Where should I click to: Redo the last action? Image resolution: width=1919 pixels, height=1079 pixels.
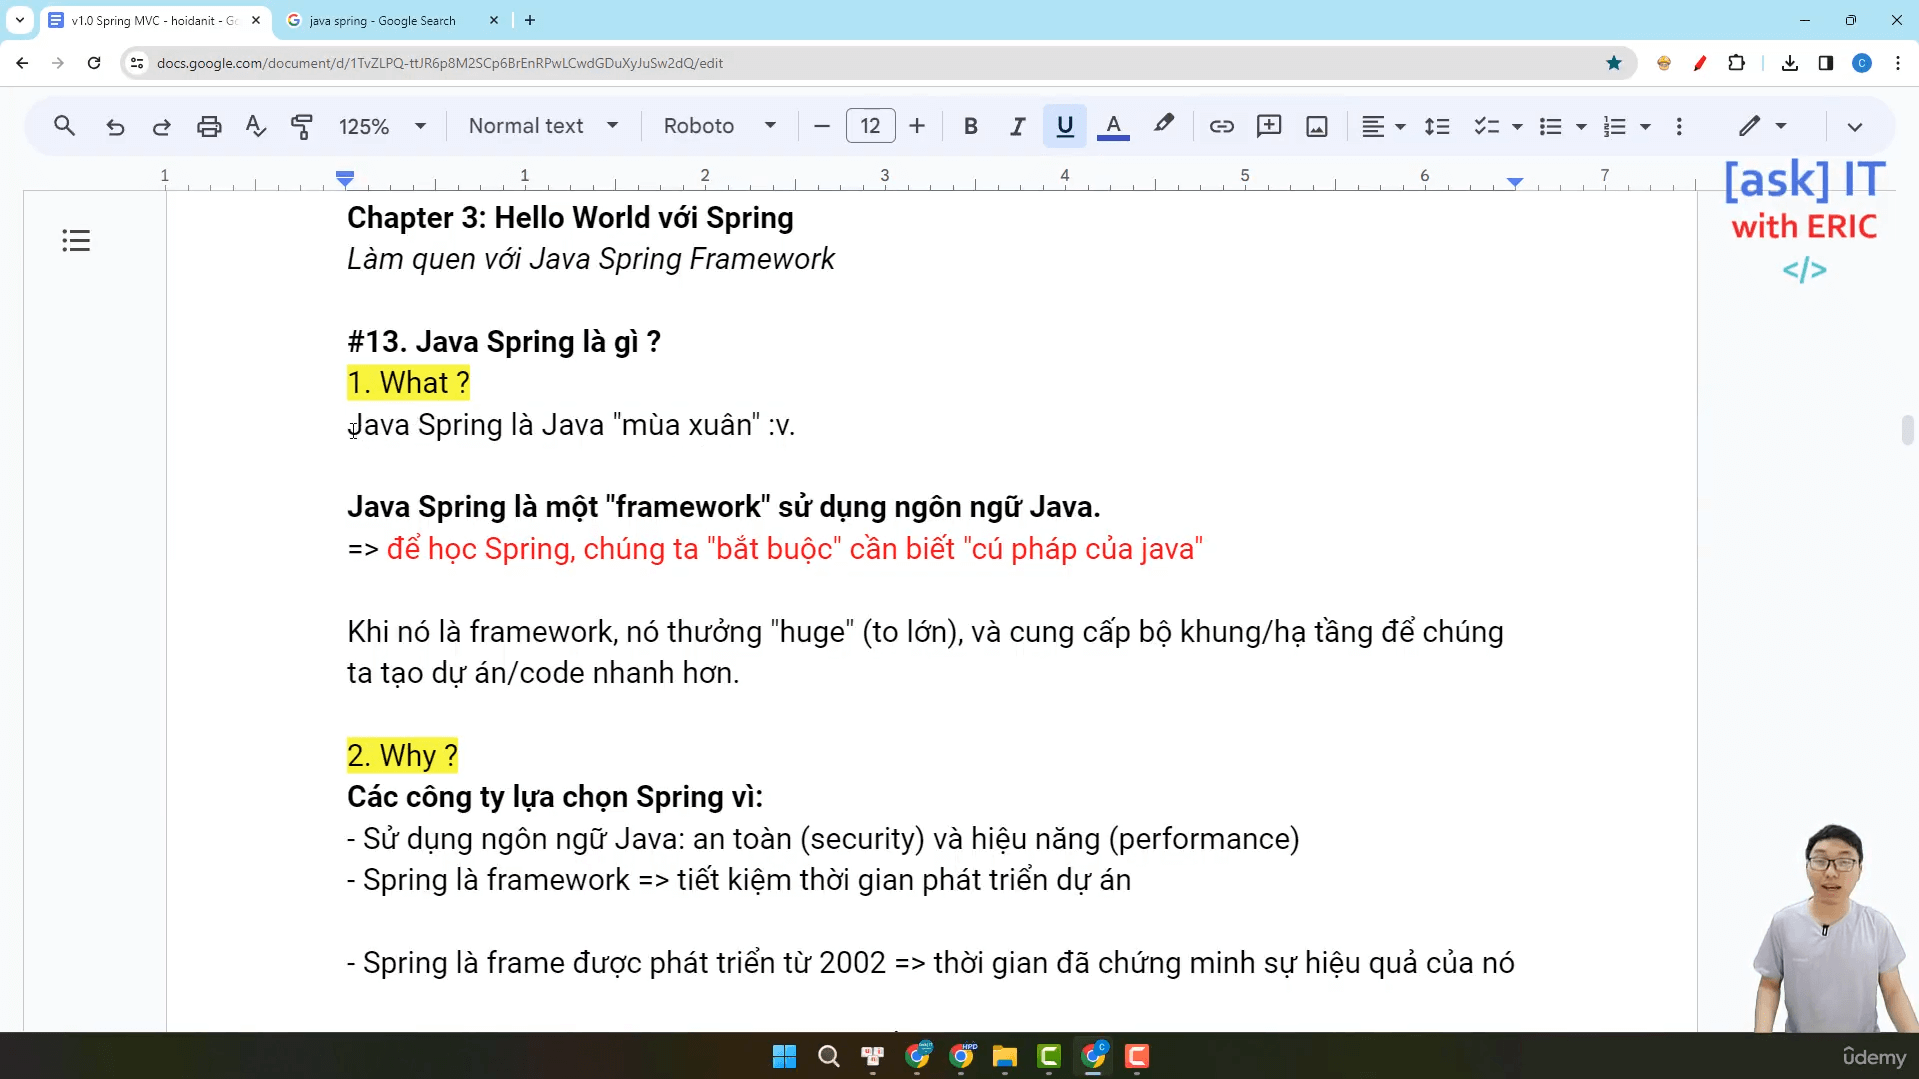point(161,126)
